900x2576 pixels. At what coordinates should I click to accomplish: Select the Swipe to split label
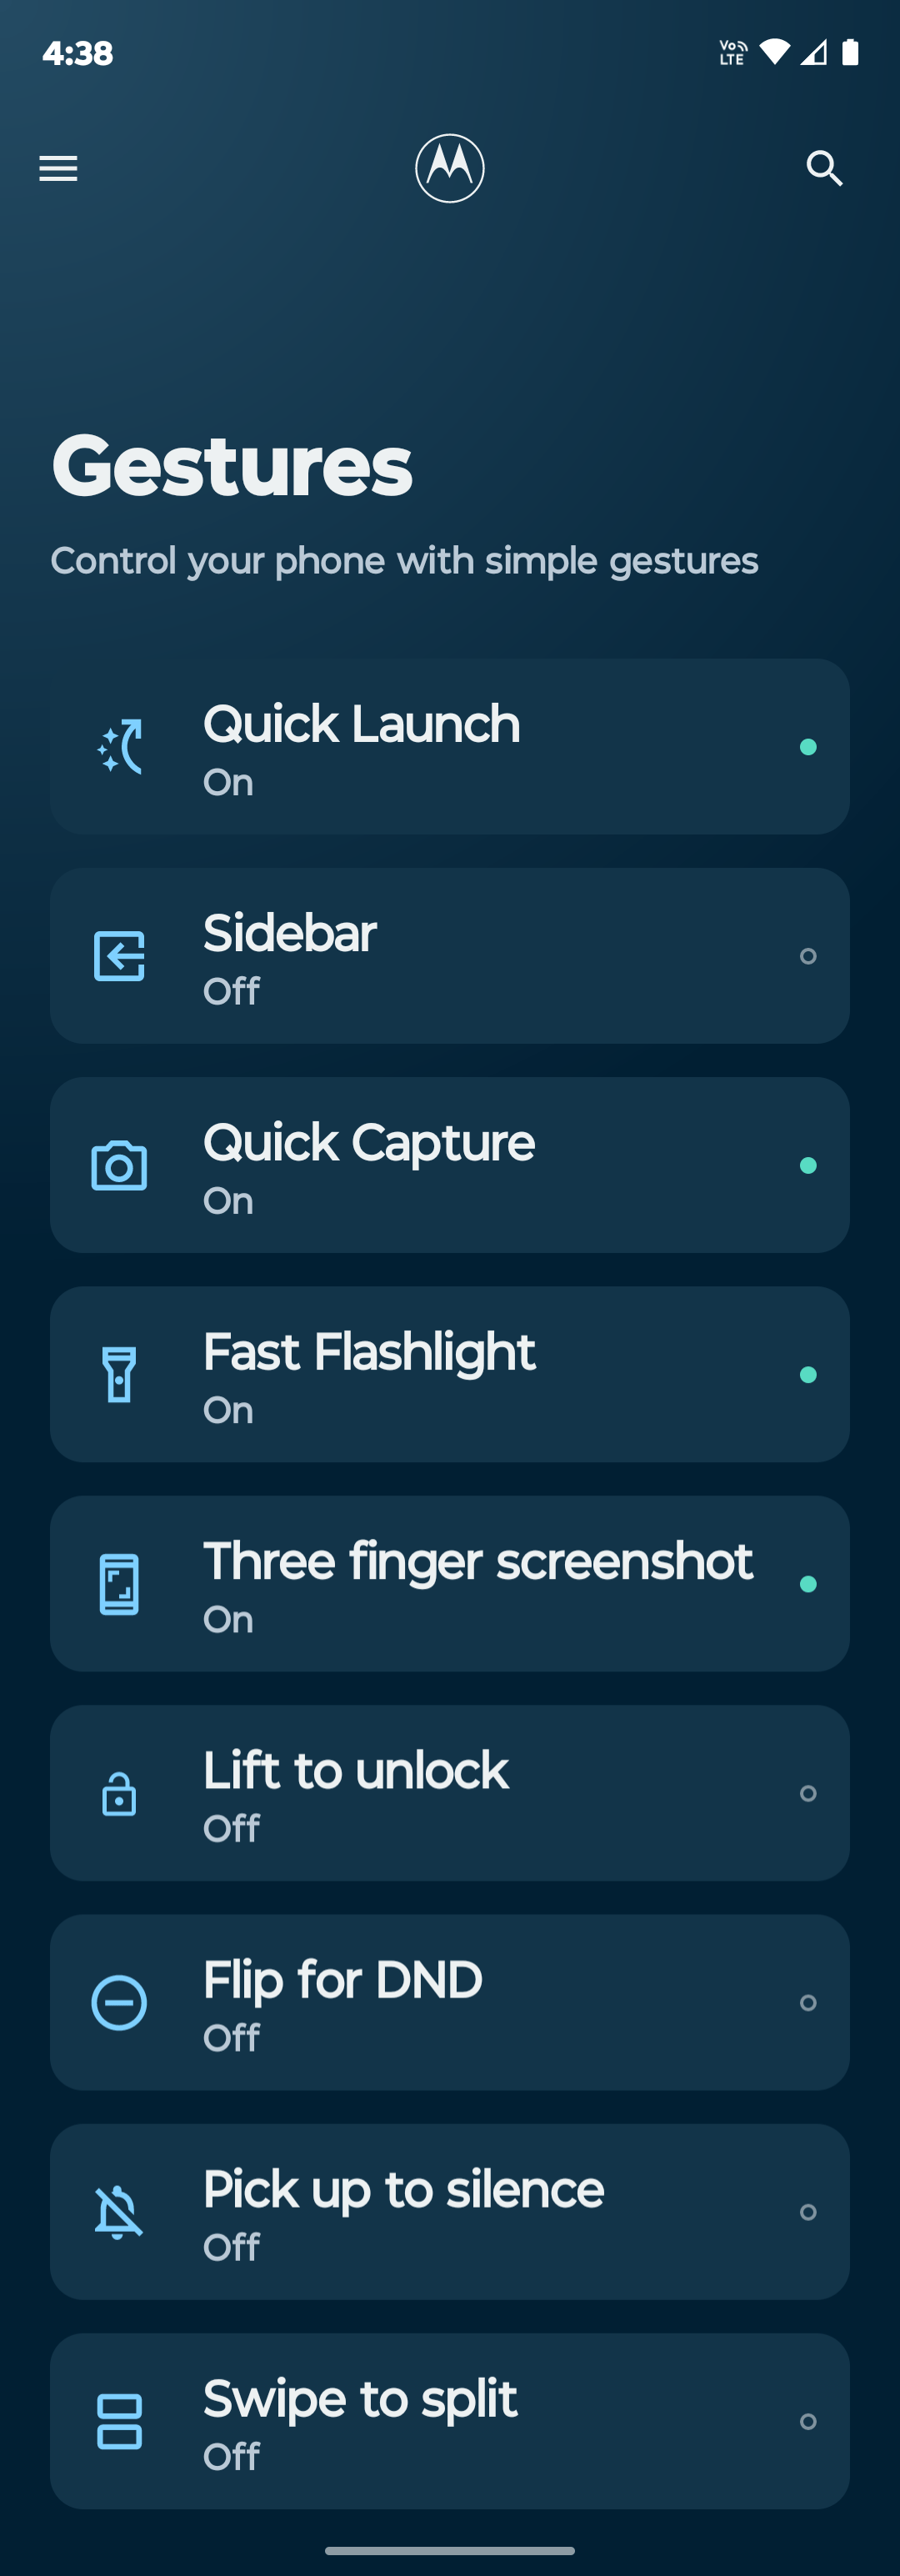[x=360, y=2399]
